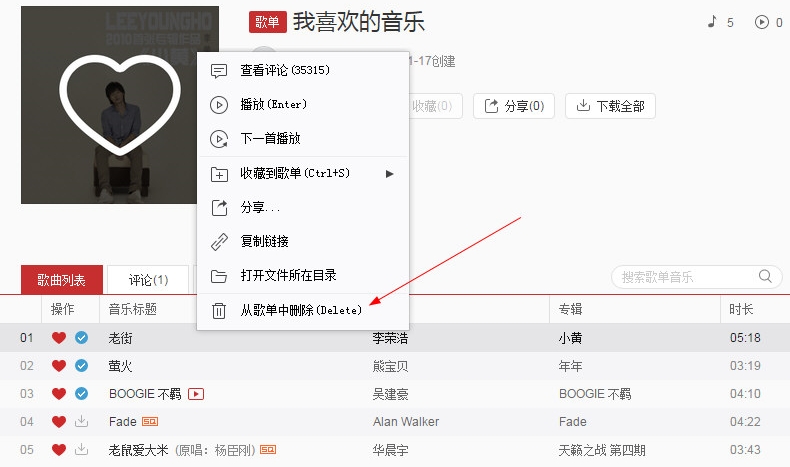Click the 下载全部 button
Viewport: 790px width, 467px height.
[610, 106]
